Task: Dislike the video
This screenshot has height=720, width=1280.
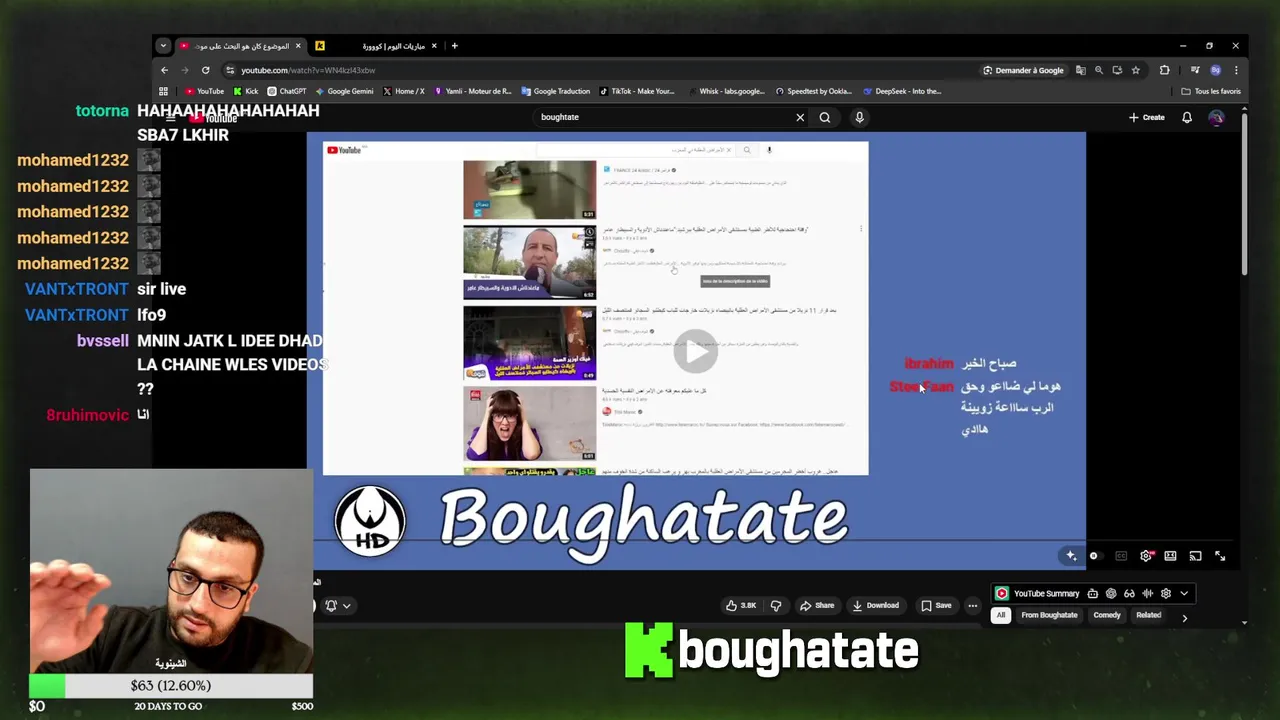Action: 776,605
